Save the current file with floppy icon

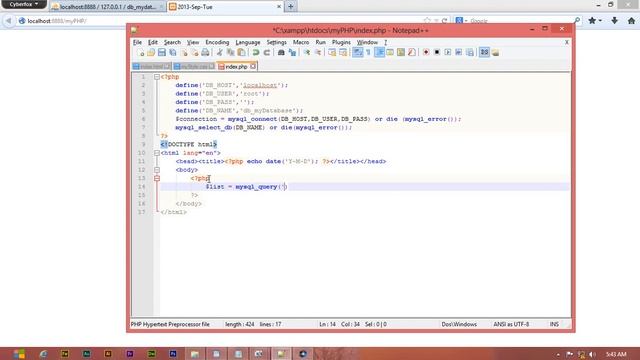coord(162,53)
